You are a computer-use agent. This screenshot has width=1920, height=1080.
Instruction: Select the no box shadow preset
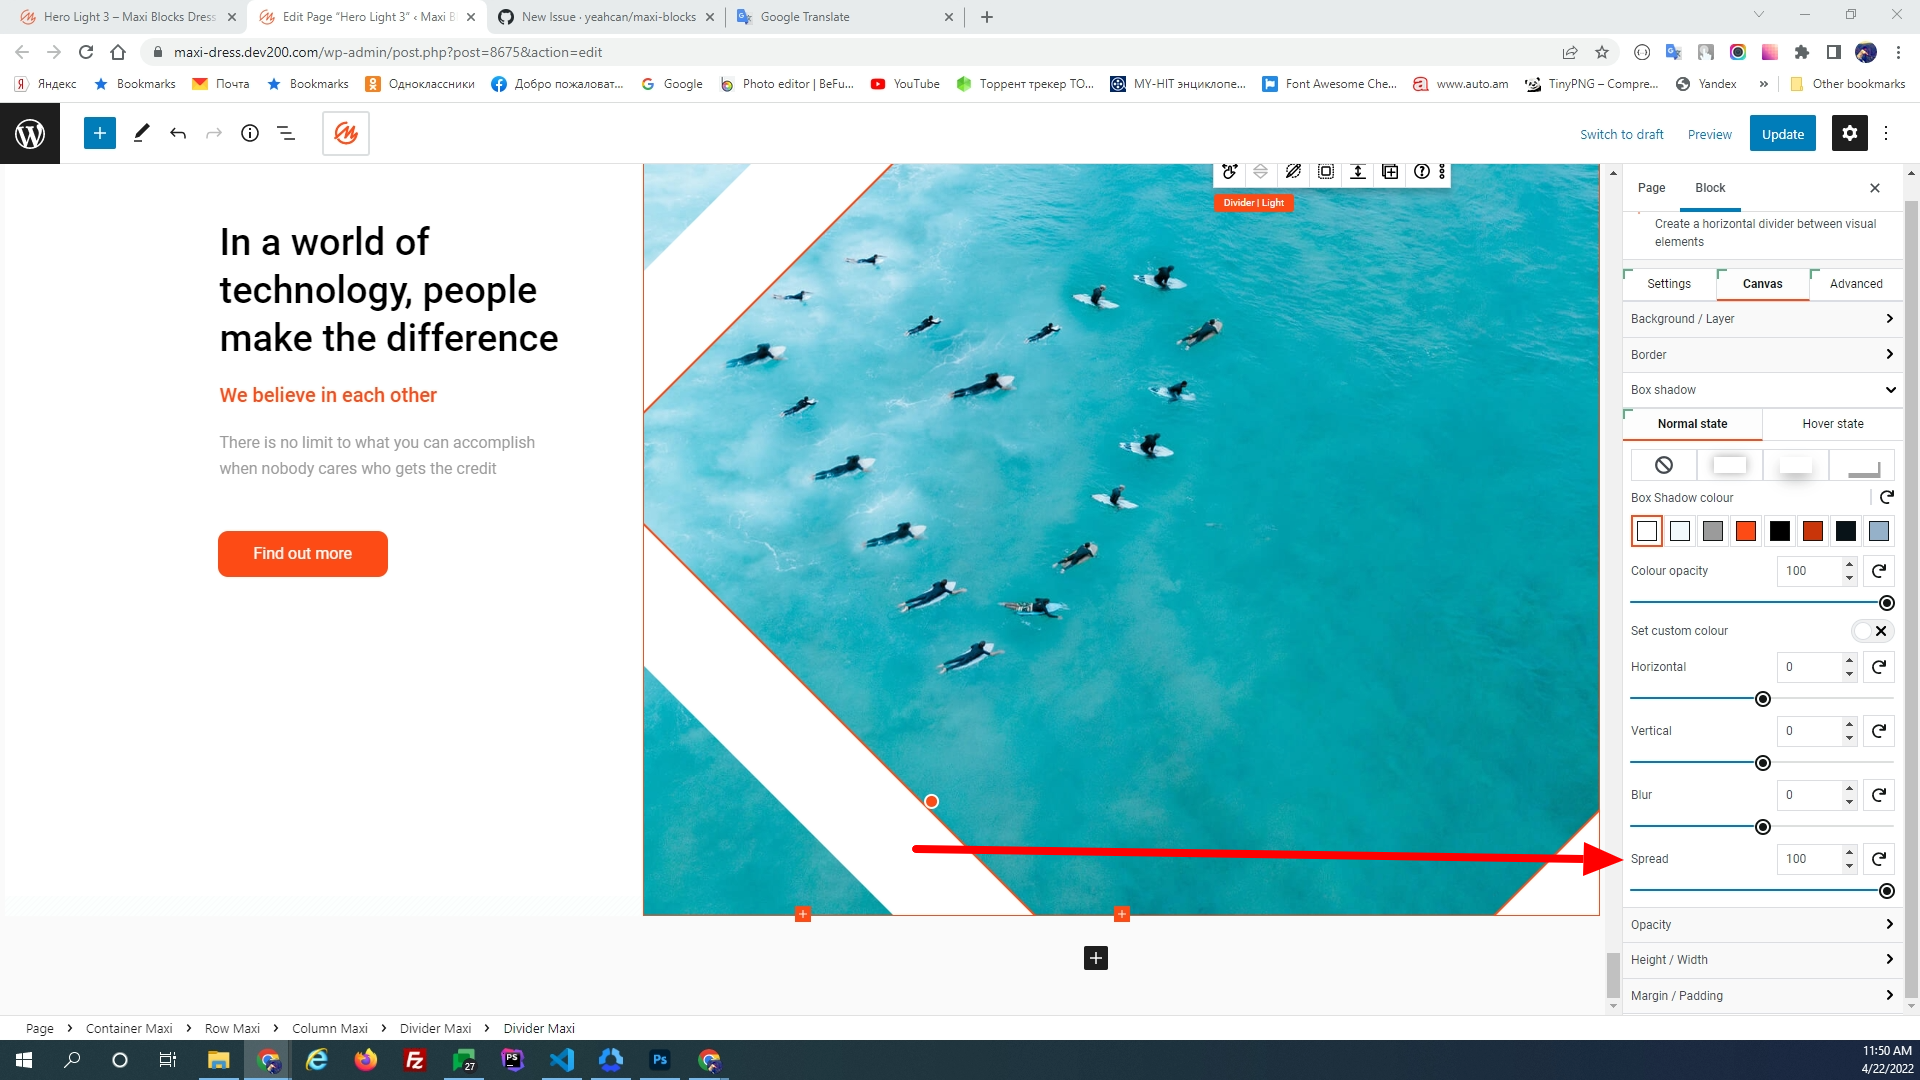[x=1664, y=465]
